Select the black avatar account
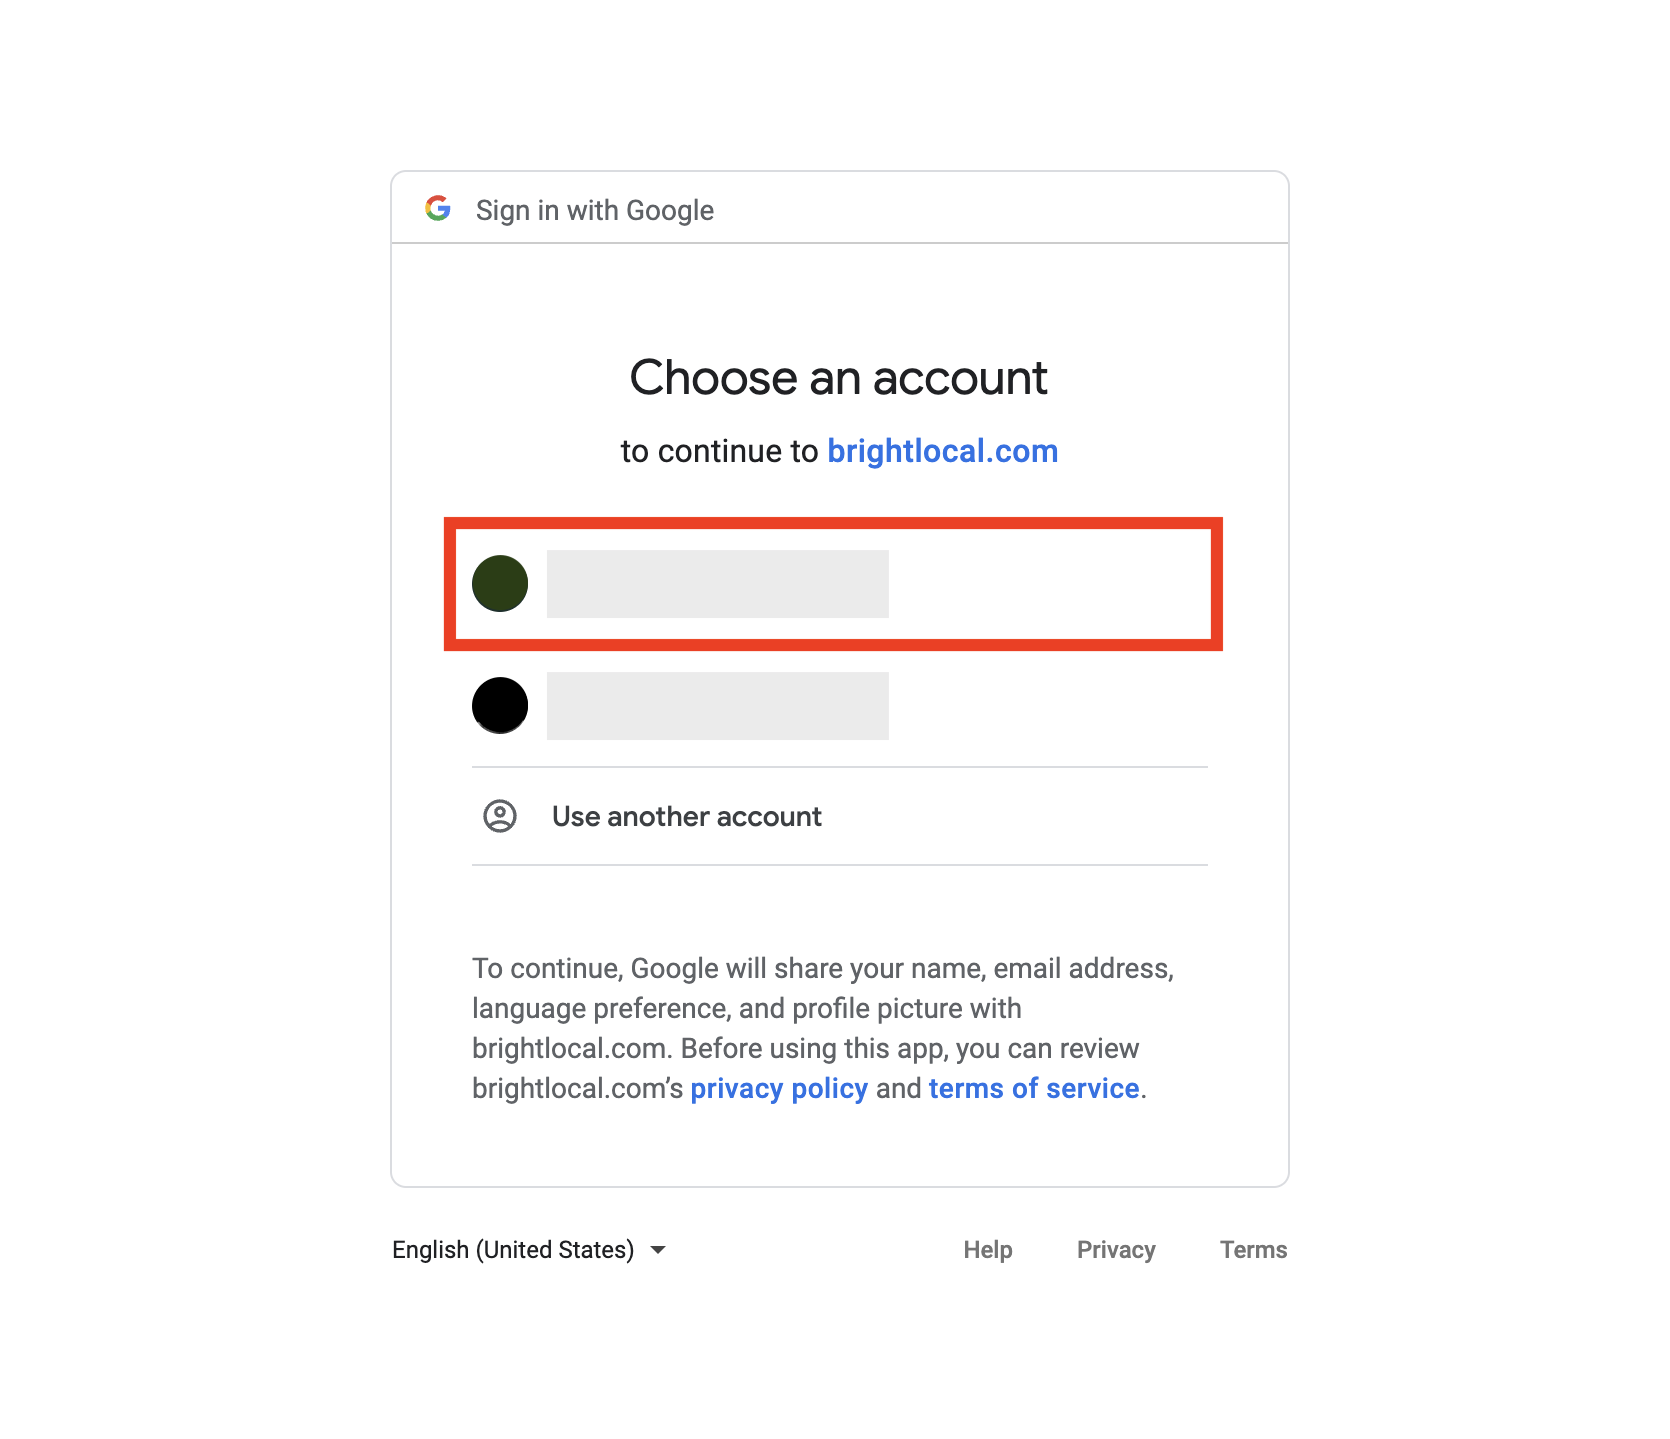 click(x=500, y=705)
